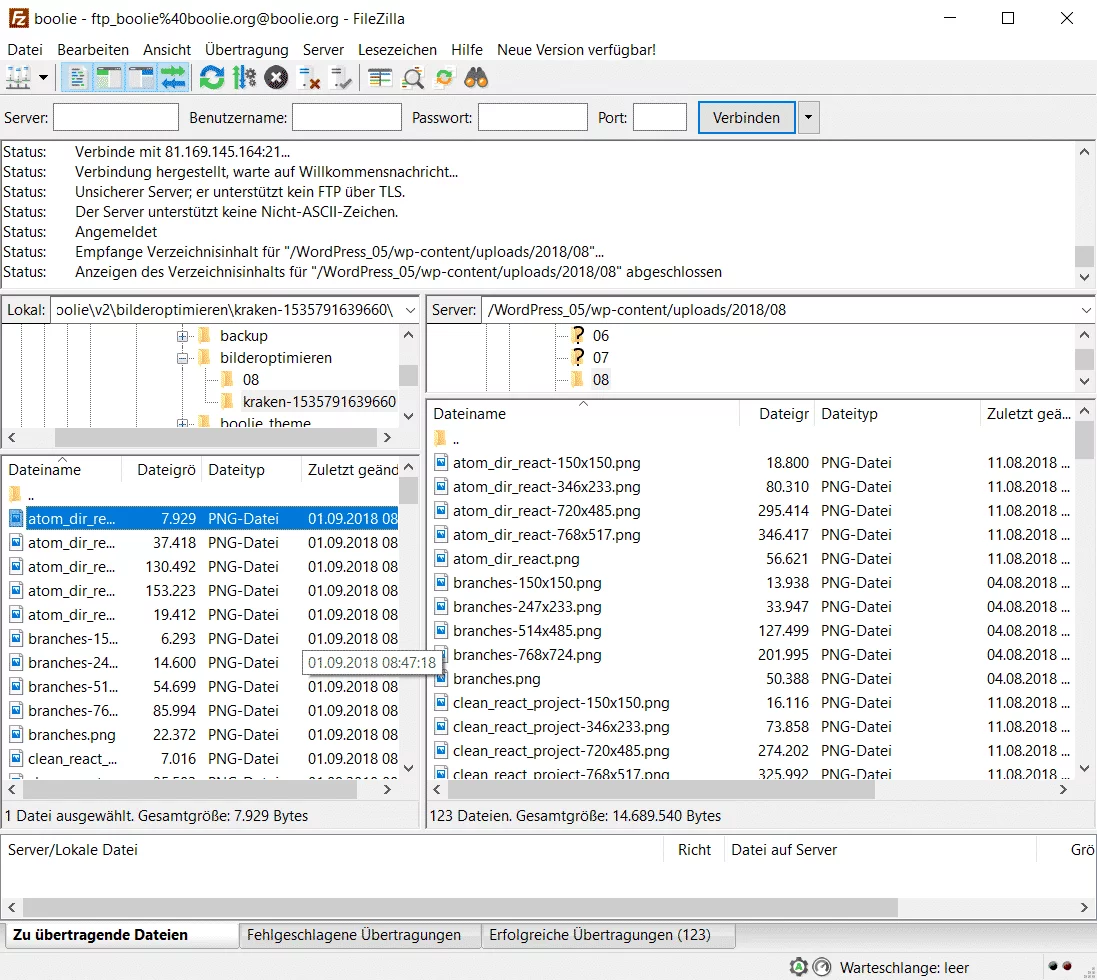1097x980 pixels.
Task: Collapse the bilderoptimieren folder
Action: 183,358
